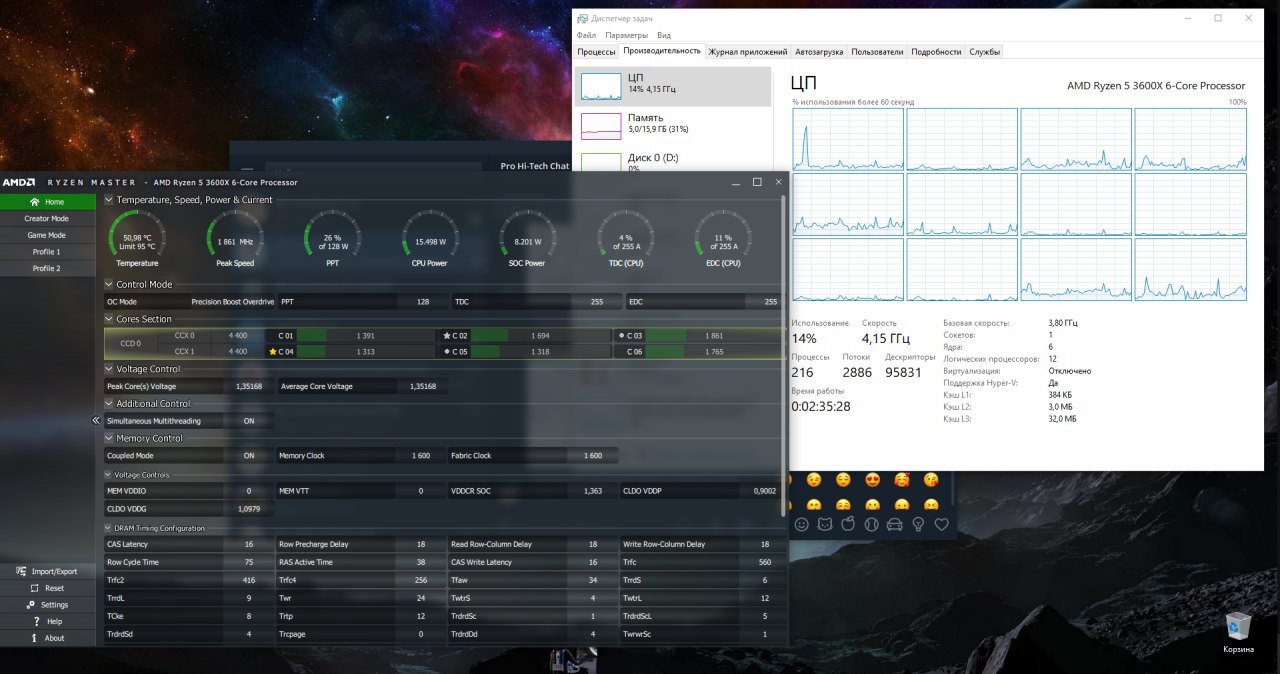Collapse the Cores Section

109,319
